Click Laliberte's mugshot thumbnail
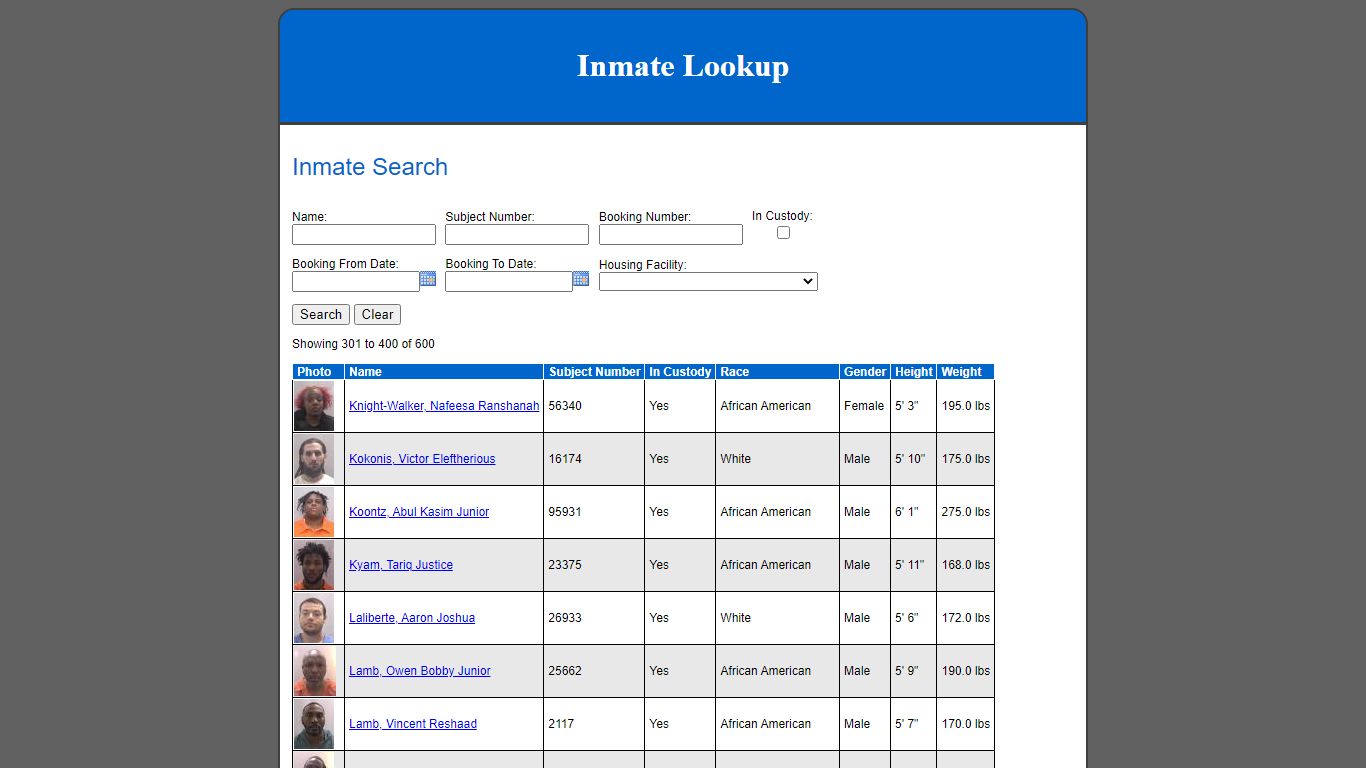 tap(314, 618)
